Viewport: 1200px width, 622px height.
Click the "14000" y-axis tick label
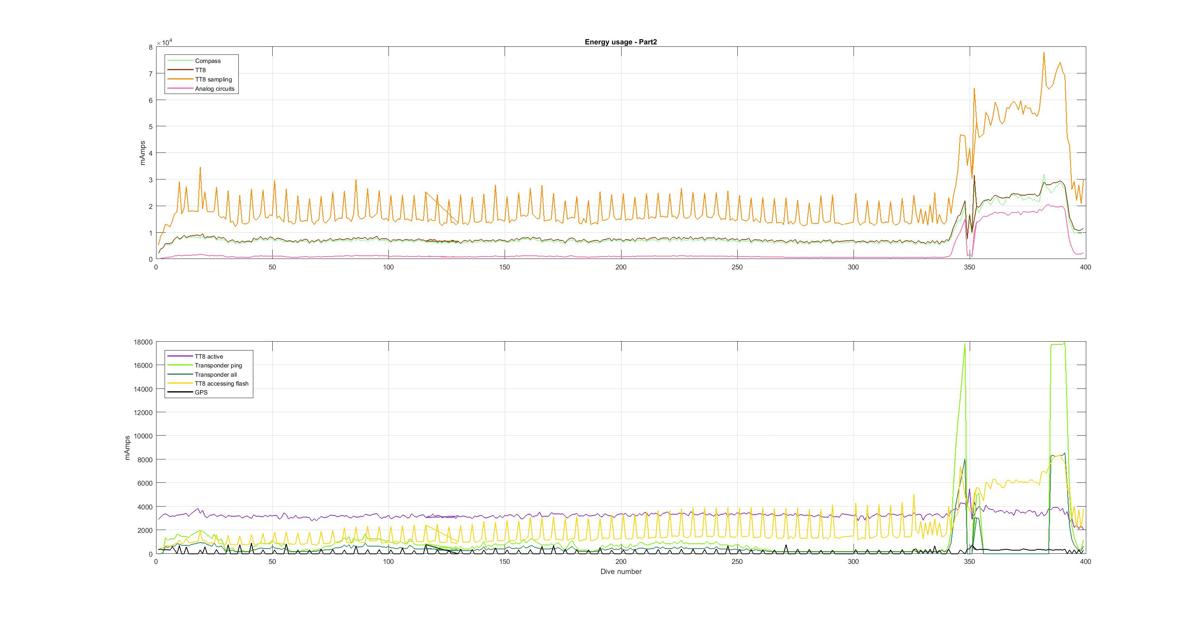141,389
